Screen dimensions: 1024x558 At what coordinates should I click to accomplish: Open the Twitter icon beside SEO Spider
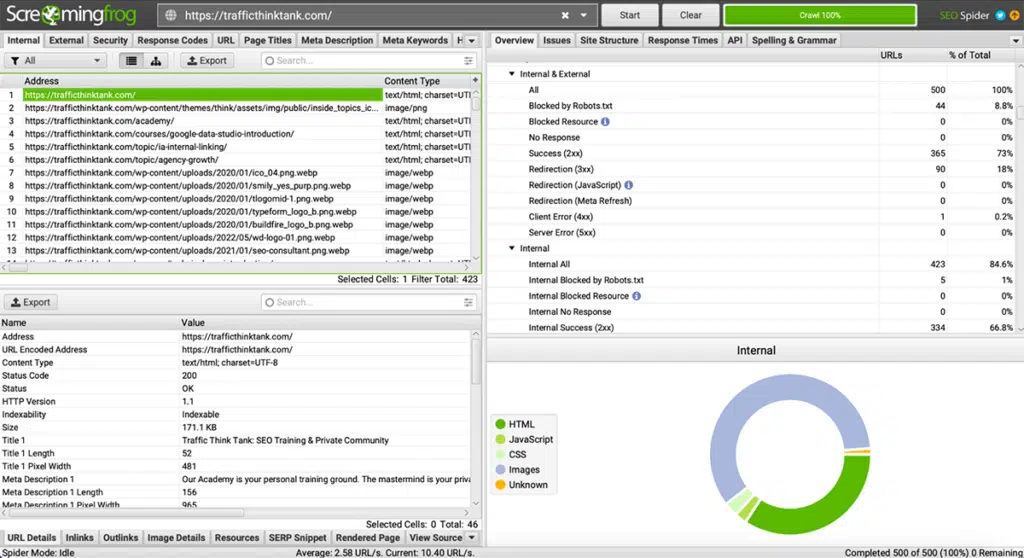999,15
